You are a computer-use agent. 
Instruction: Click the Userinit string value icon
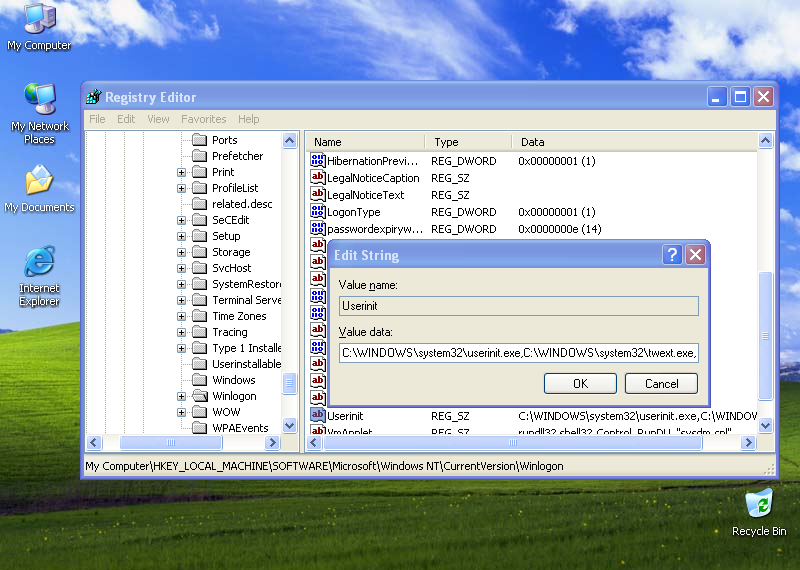click(x=317, y=415)
